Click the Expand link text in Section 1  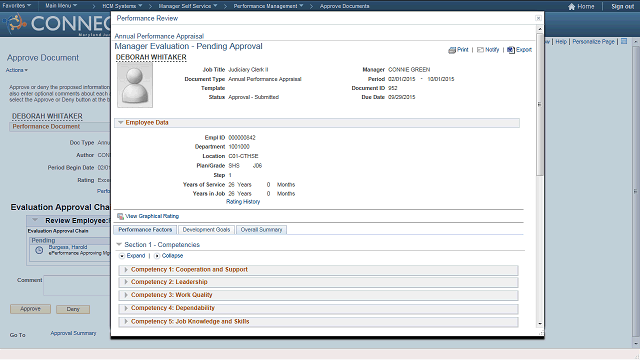click(x=136, y=256)
